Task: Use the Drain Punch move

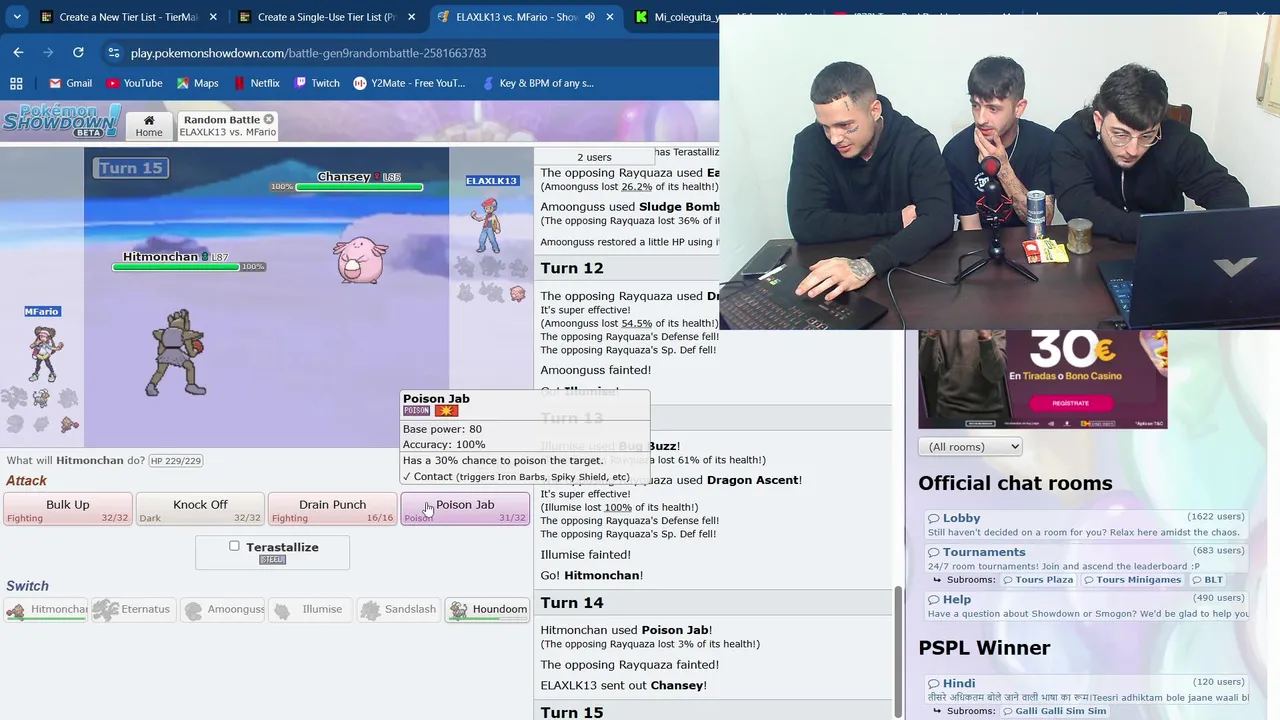Action: pos(332,509)
